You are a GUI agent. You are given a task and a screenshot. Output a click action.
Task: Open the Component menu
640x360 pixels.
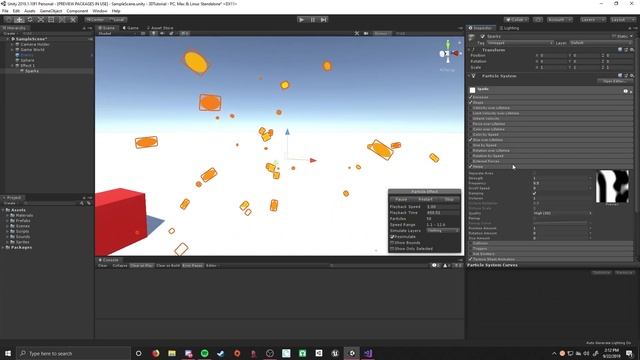coord(77,11)
